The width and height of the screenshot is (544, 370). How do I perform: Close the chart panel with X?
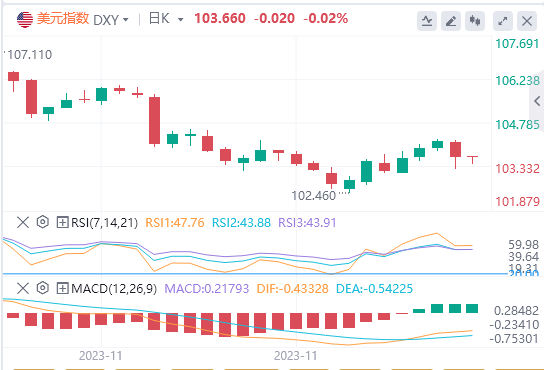pos(527,21)
